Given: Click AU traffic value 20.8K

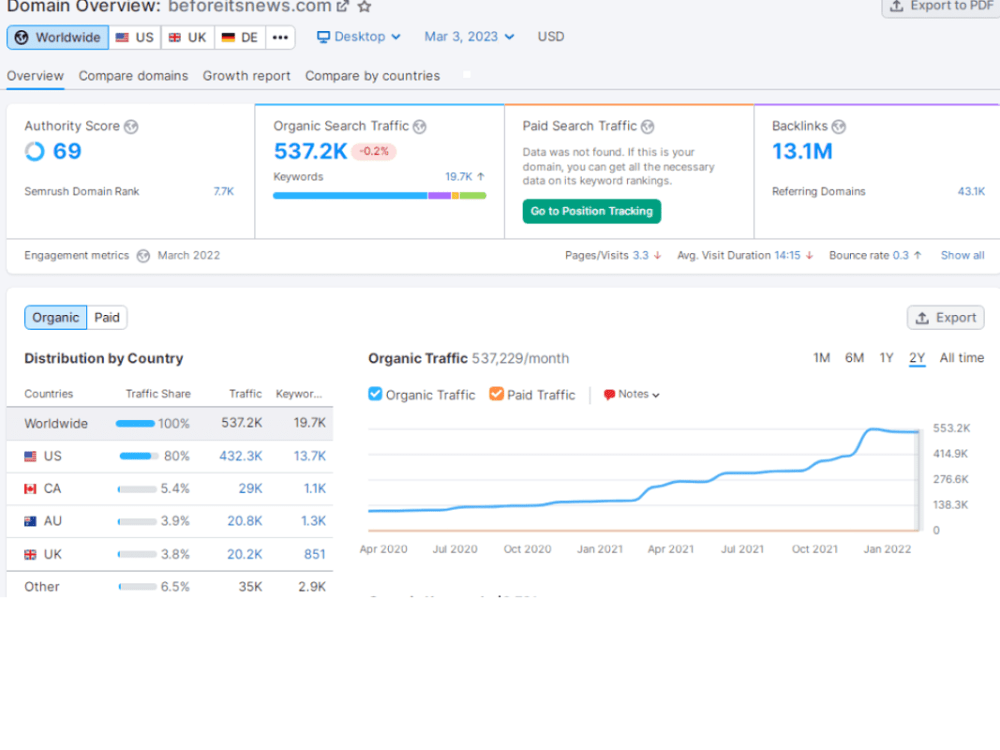Looking at the screenshot, I should point(245,522).
